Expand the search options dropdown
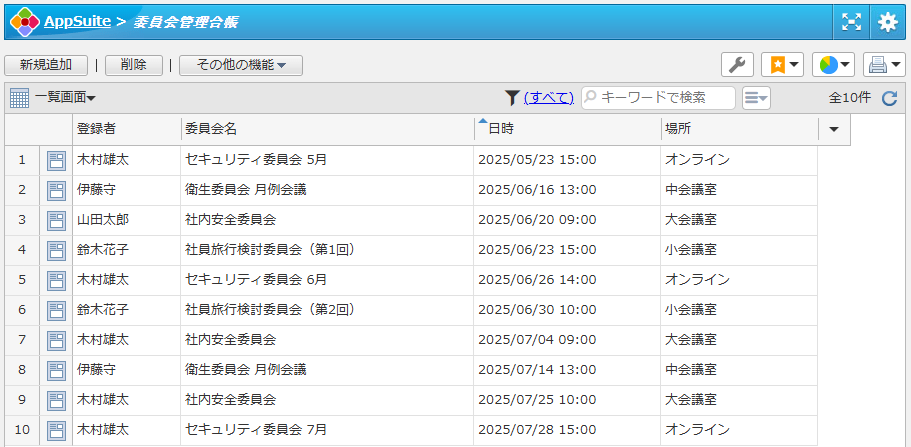This screenshot has width=911, height=447. pyautogui.click(x=756, y=97)
